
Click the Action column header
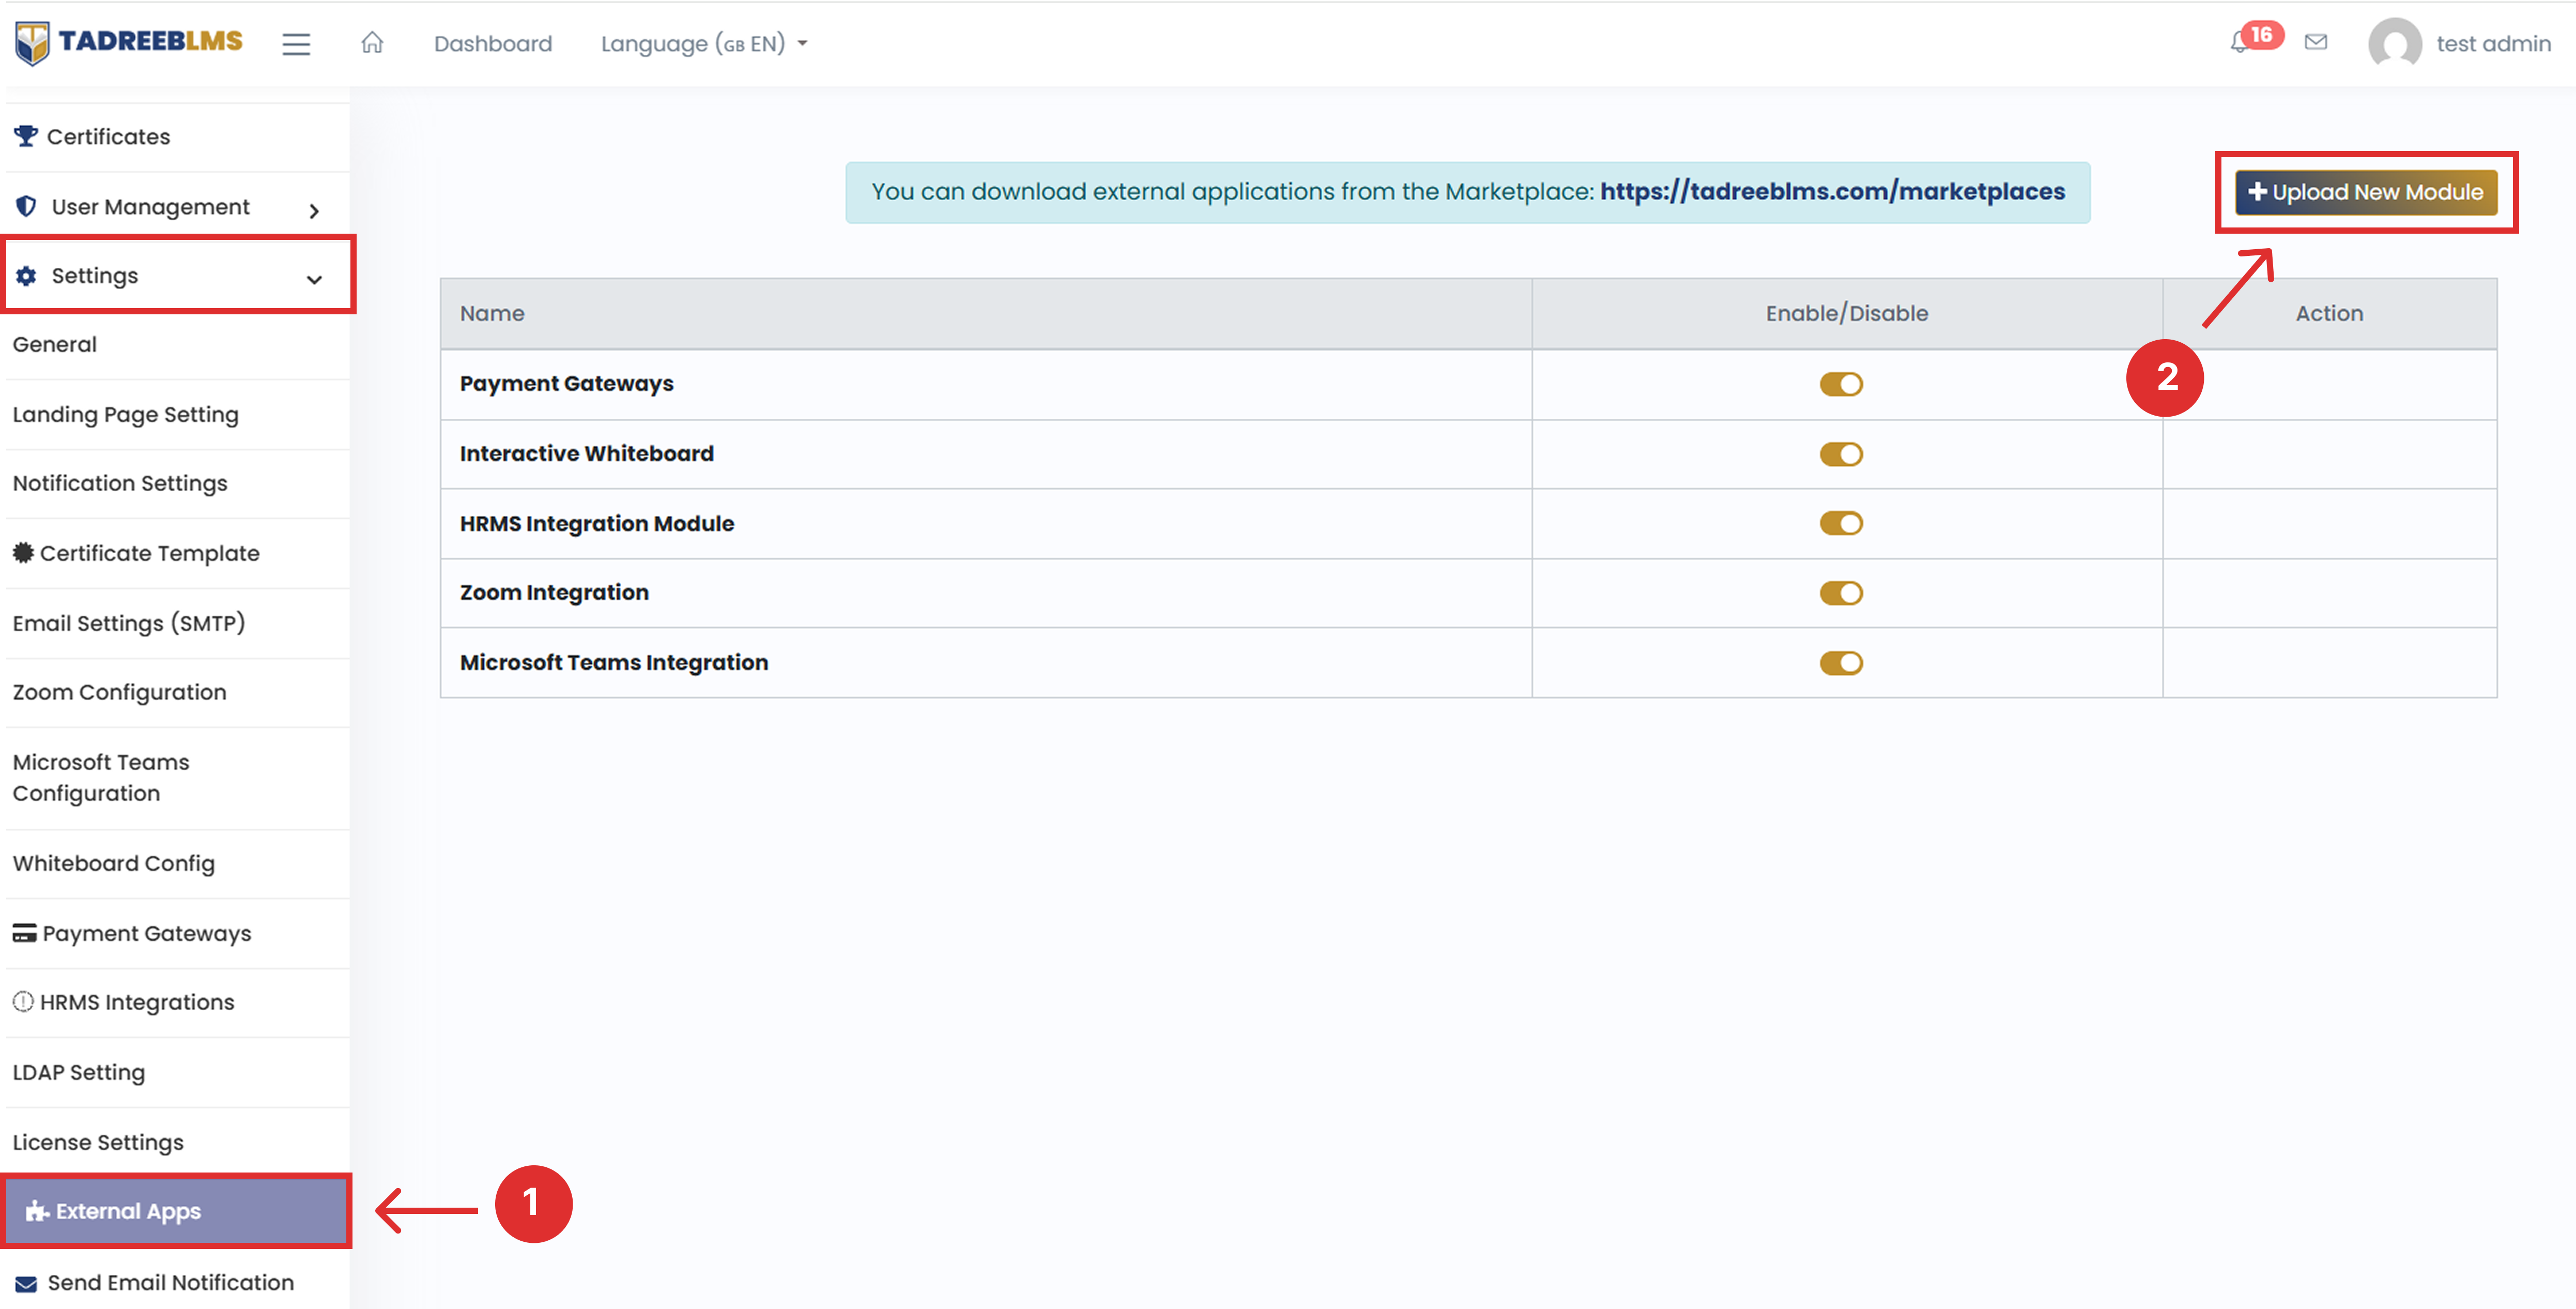coord(2329,313)
